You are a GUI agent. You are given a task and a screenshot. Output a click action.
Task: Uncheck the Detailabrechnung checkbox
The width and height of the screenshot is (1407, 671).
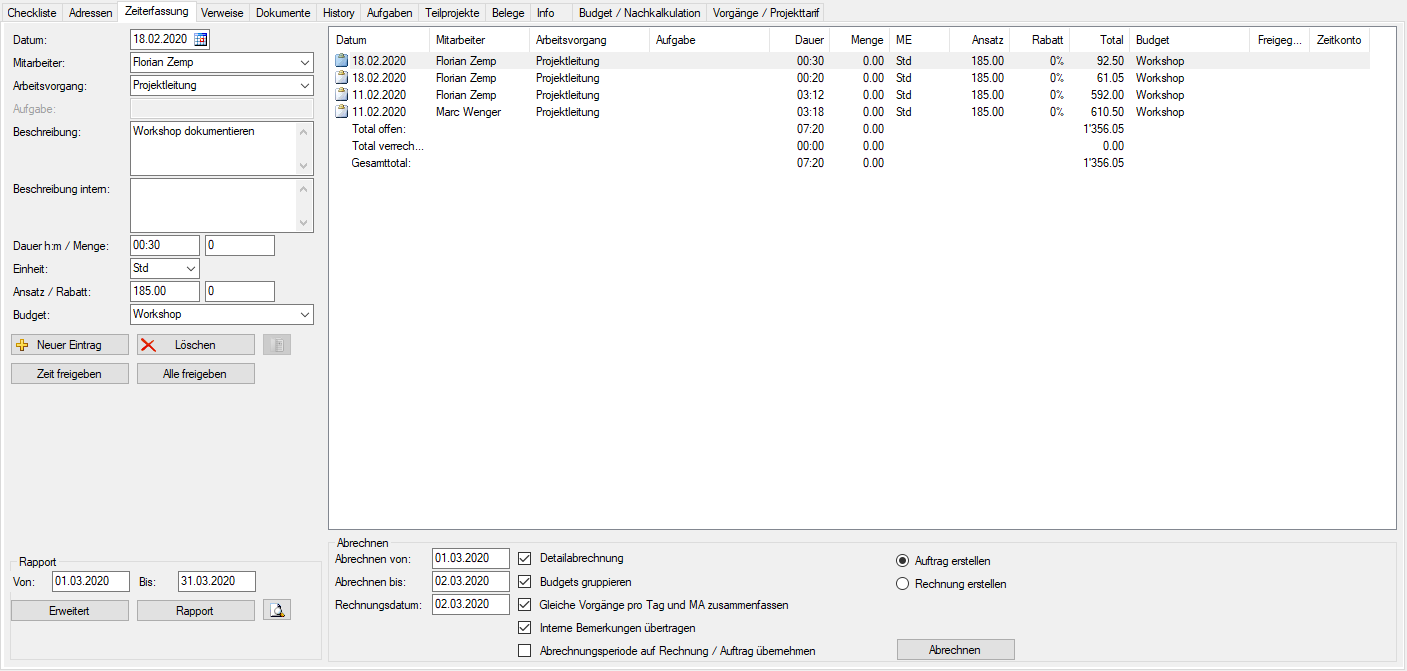[x=525, y=558]
